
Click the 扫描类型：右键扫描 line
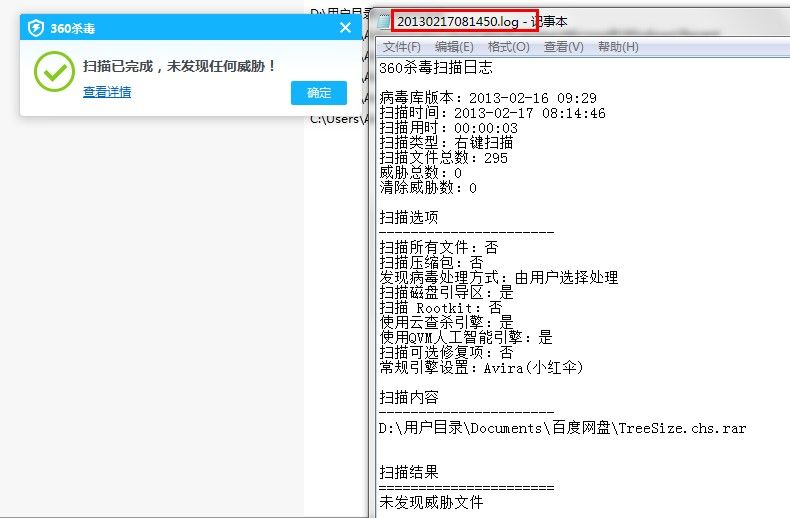point(446,143)
